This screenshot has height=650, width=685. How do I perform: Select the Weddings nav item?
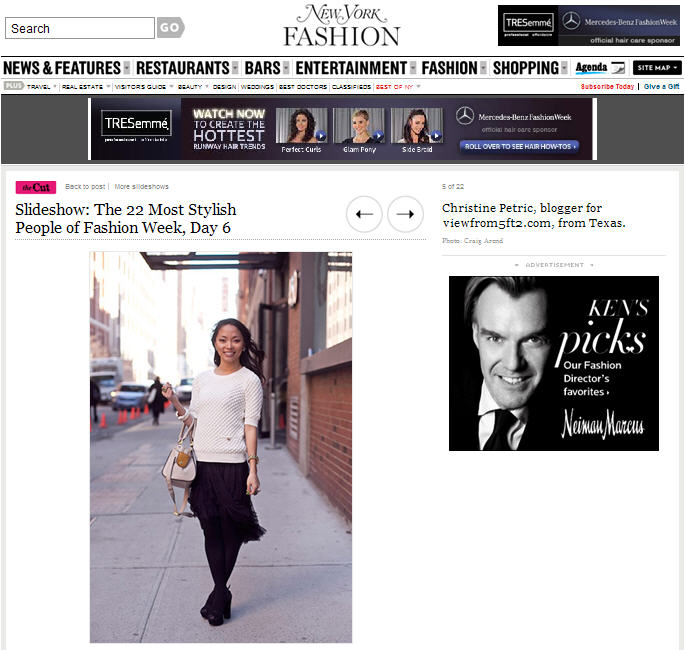tap(257, 87)
